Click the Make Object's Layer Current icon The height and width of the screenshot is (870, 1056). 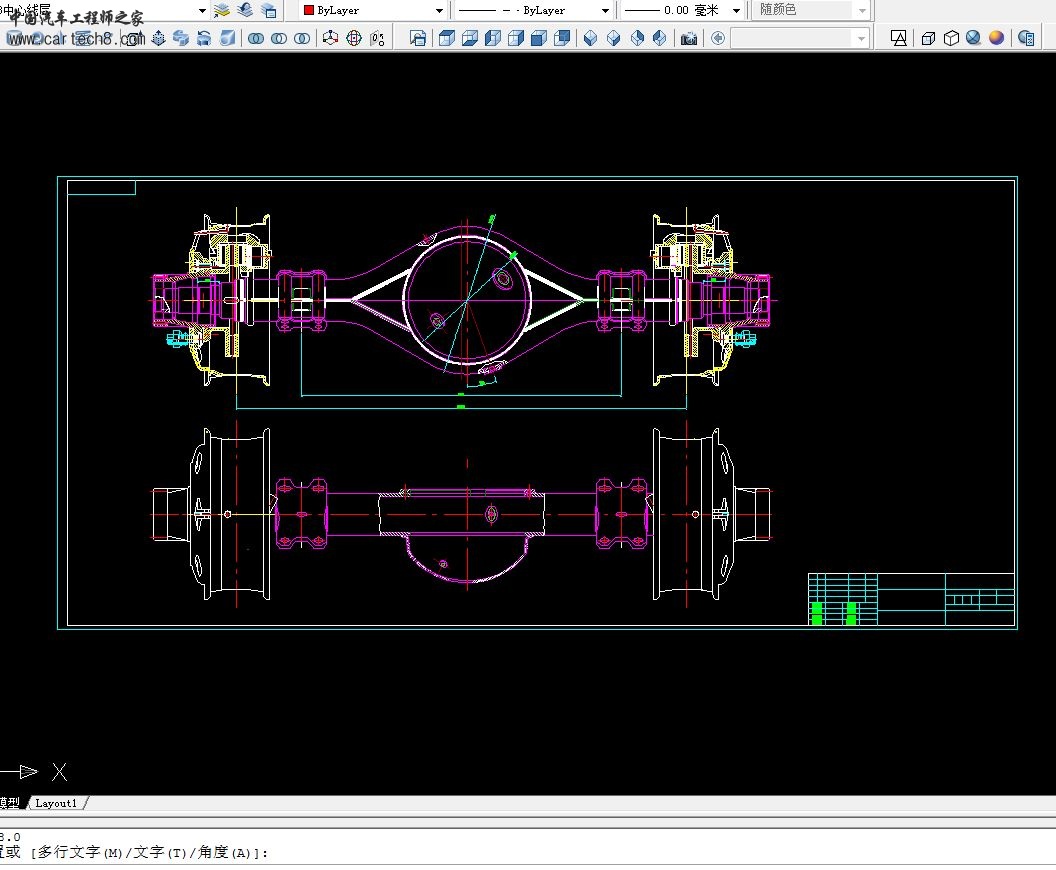pos(222,10)
